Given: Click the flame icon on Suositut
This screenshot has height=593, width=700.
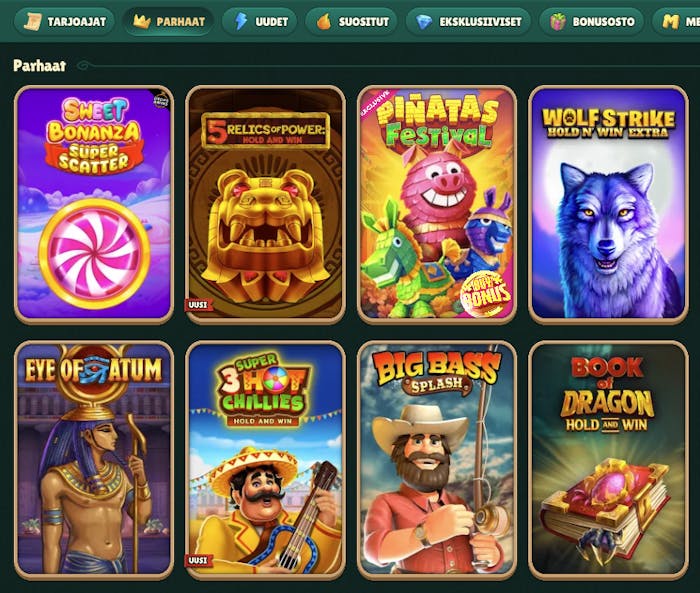Looking at the screenshot, I should (324, 21).
